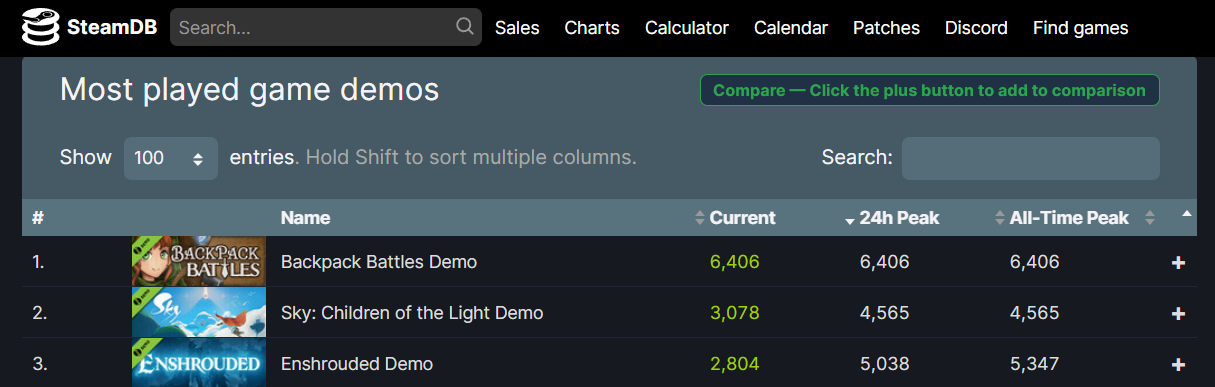Focus the table Search filter field
Image resolution: width=1215 pixels, height=387 pixels.
(1031, 158)
